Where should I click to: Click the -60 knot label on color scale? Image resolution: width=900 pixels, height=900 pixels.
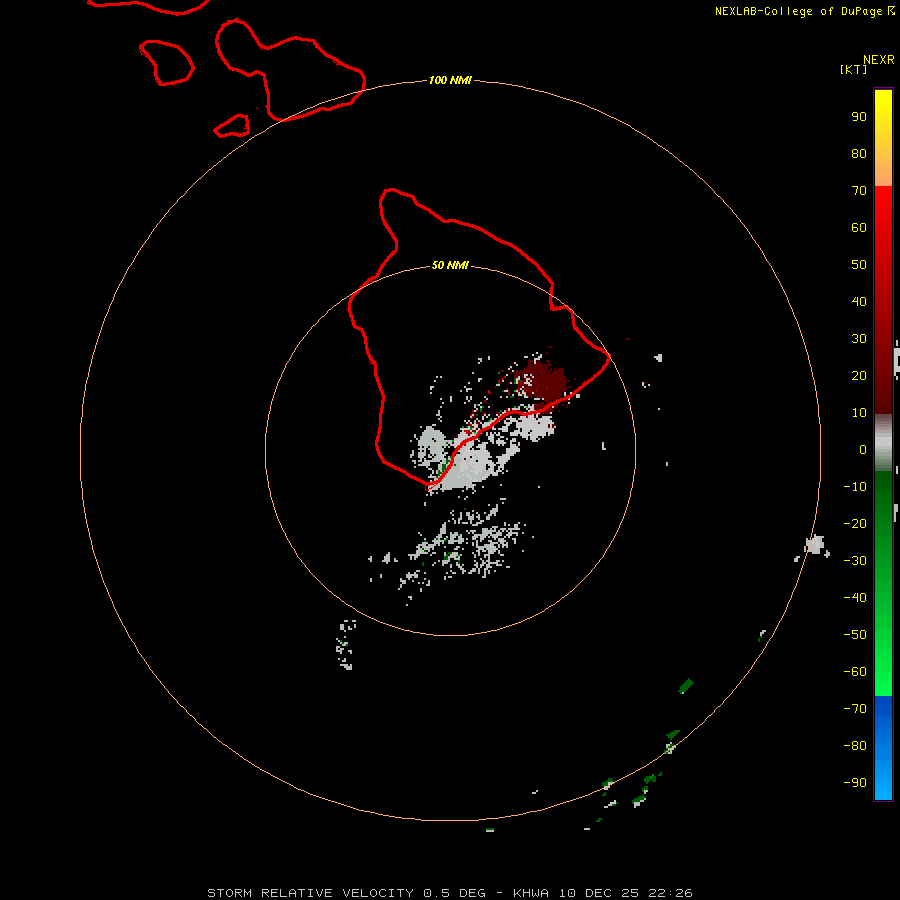[x=855, y=672]
